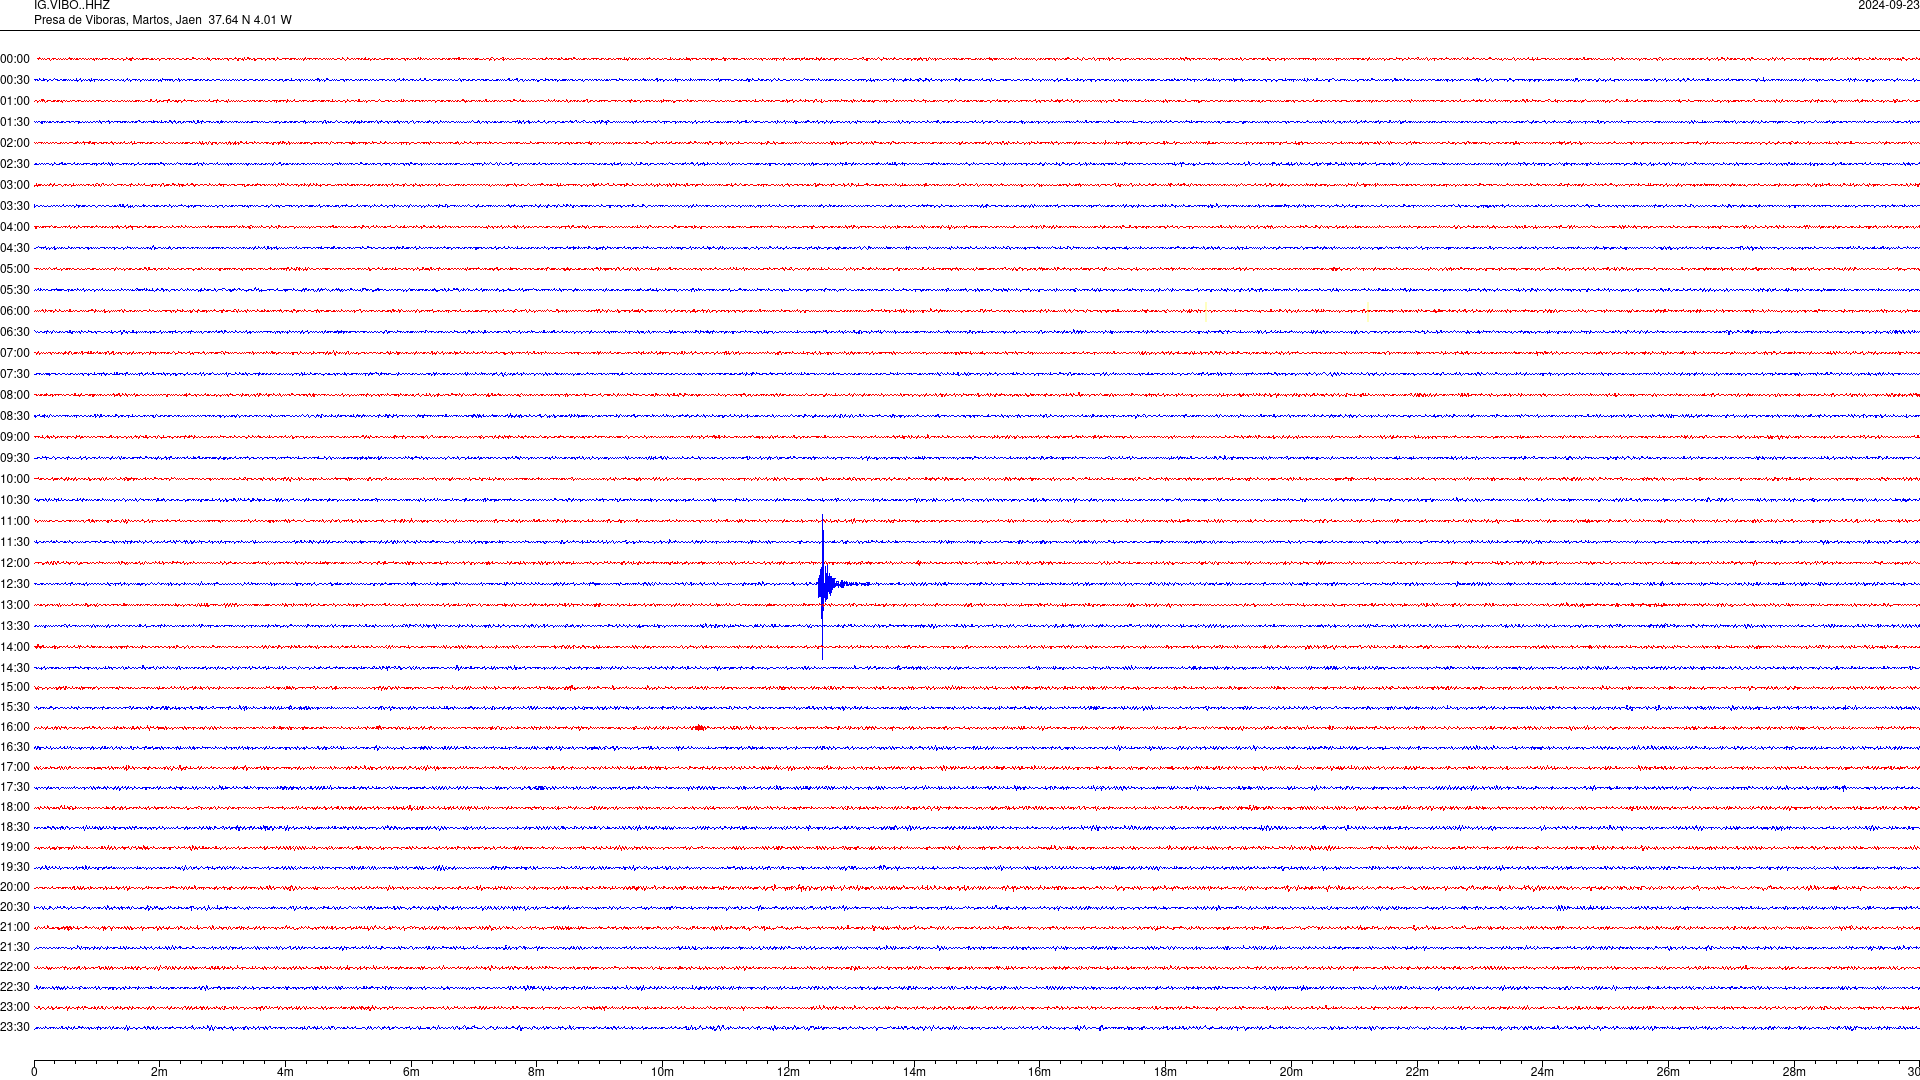The height and width of the screenshot is (1080, 1920).
Task: Click the 26m time axis tick label
Action: click(1668, 1072)
